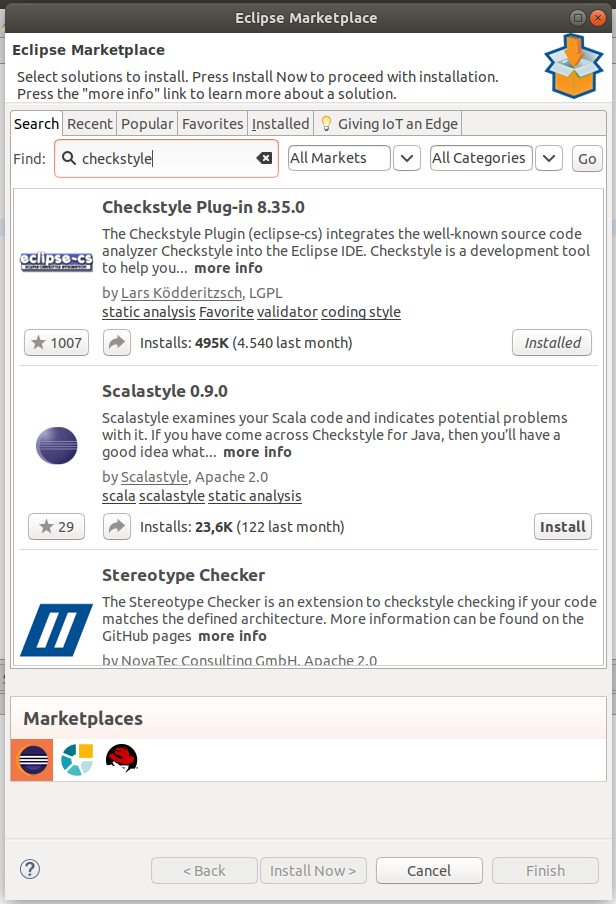
Task: Click the Find search input field
Action: [x=167, y=158]
